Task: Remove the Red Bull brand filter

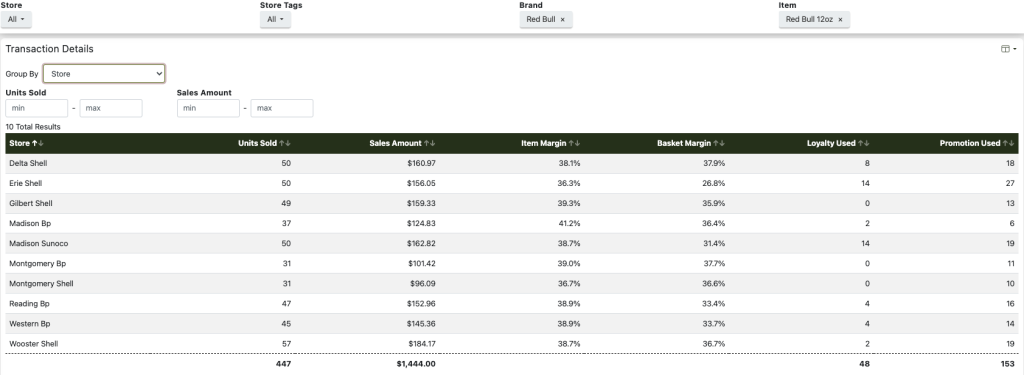Action: pyautogui.click(x=562, y=20)
